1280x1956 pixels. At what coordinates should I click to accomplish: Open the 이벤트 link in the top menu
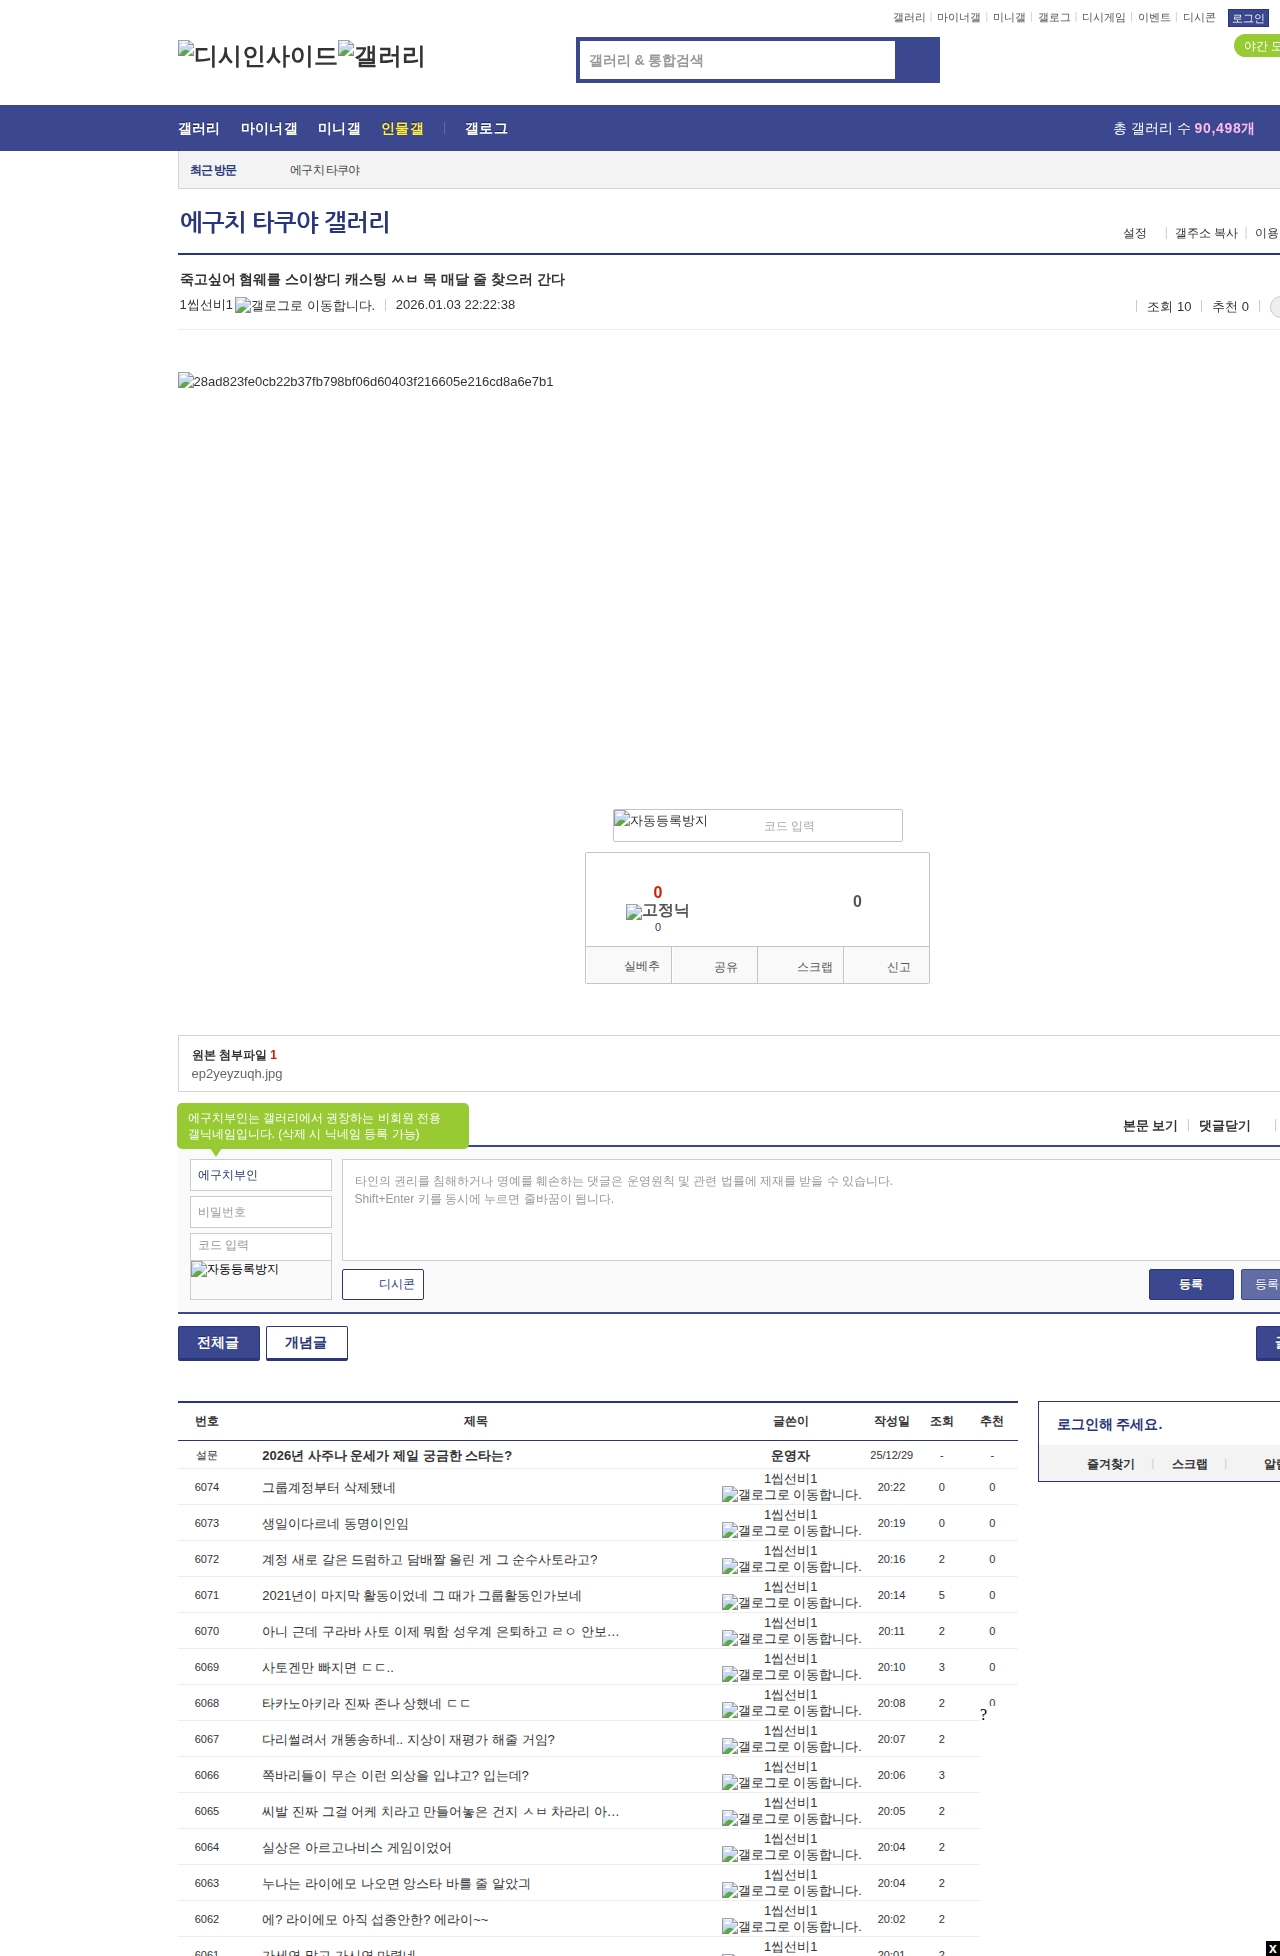point(1154,18)
